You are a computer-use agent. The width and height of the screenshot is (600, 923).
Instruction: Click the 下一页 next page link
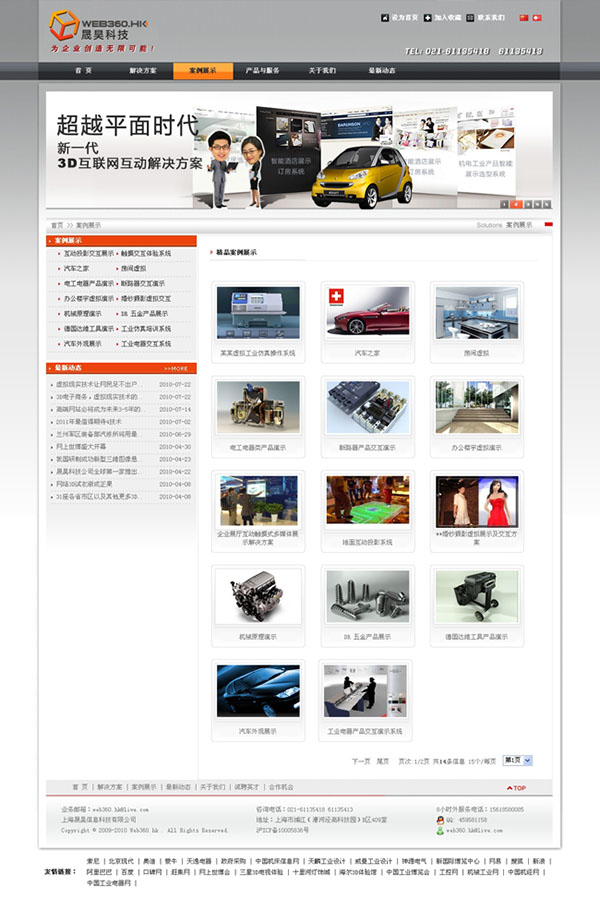click(x=361, y=761)
